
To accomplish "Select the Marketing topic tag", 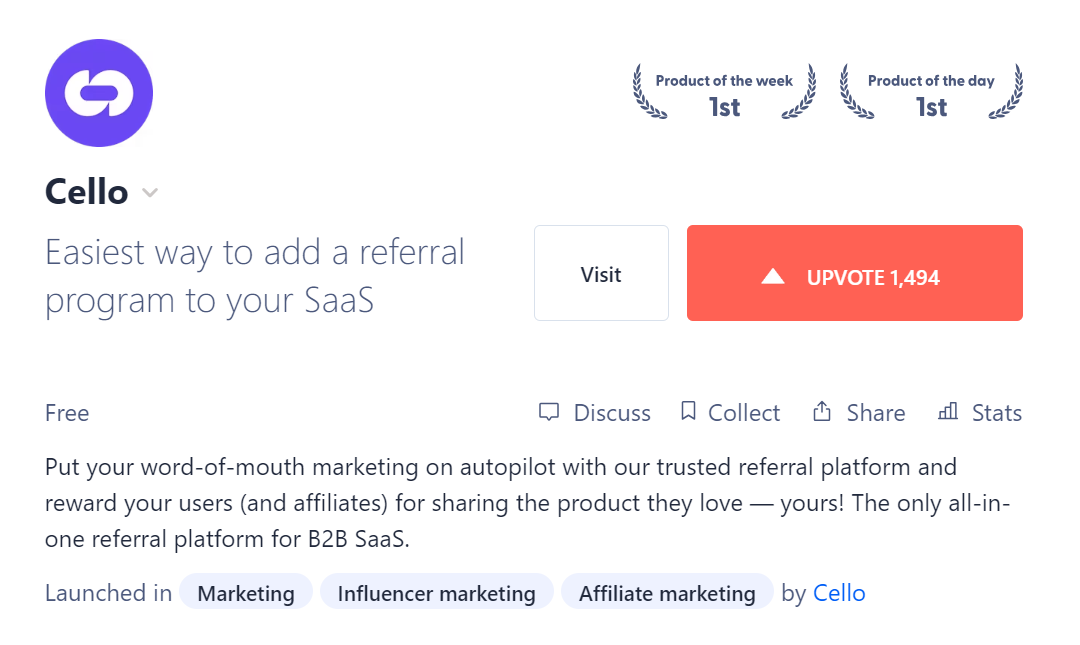I will [246, 593].
